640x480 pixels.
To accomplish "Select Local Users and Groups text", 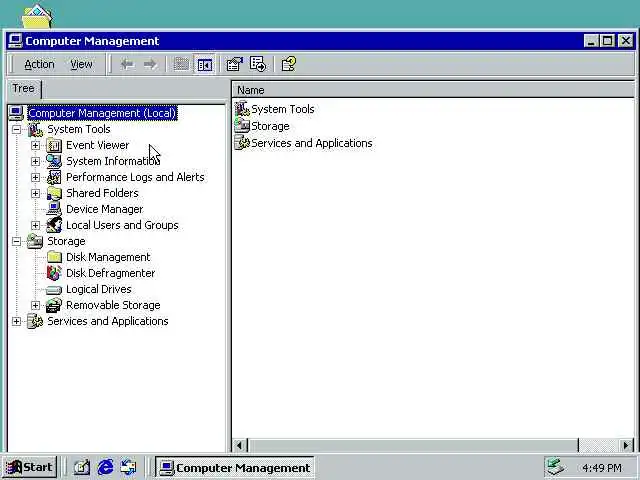I will (122, 225).
